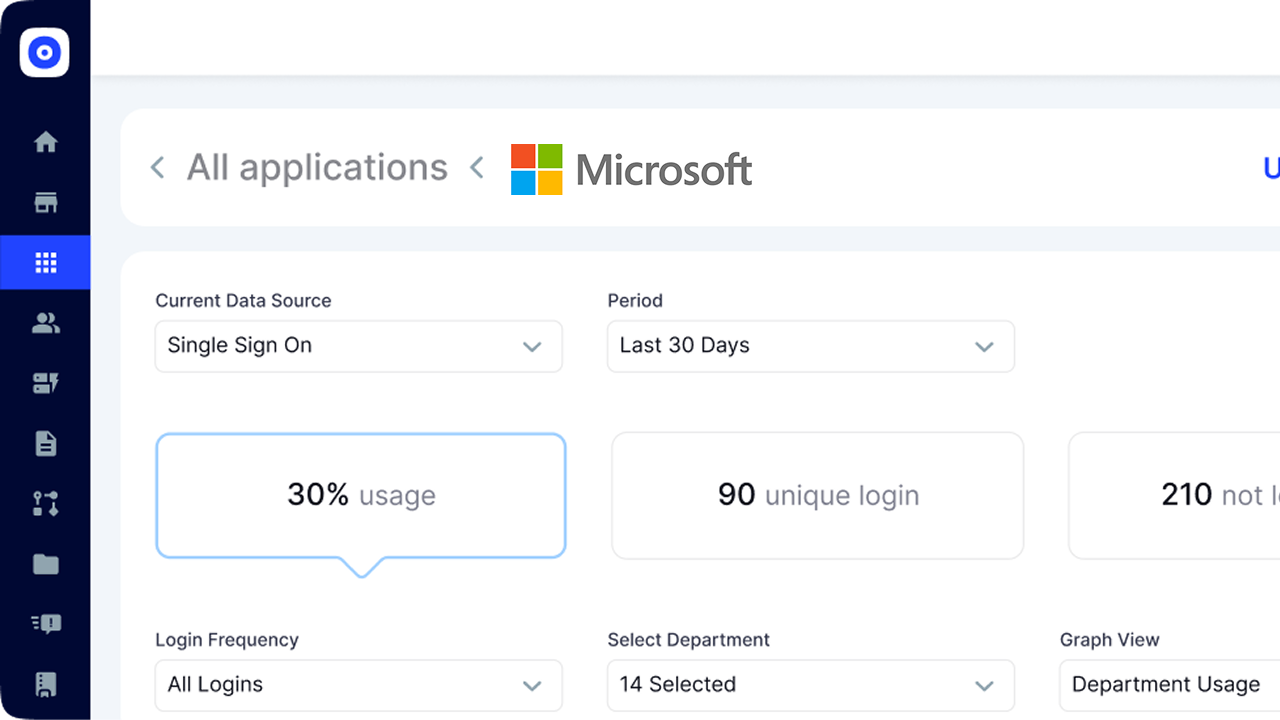This screenshot has width=1280, height=720.
Task: Select the 90 unique login stat card
Action: pyautogui.click(x=817, y=495)
